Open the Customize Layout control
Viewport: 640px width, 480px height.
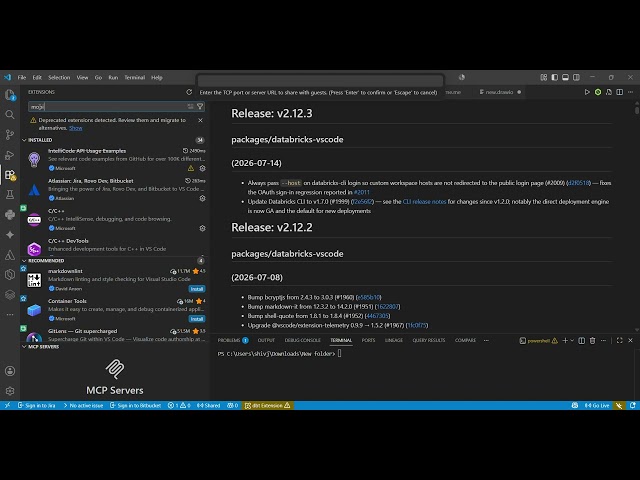coord(544,77)
